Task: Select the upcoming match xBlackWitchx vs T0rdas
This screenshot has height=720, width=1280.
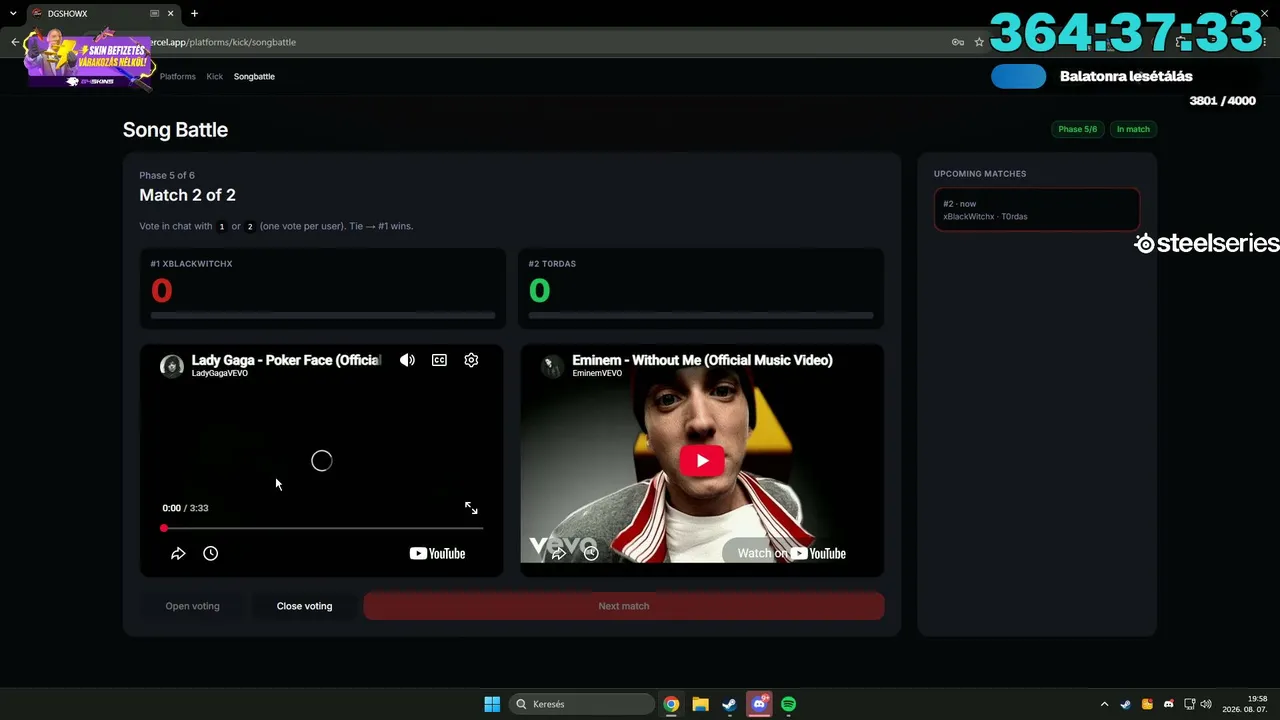Action: point(1037,210)
